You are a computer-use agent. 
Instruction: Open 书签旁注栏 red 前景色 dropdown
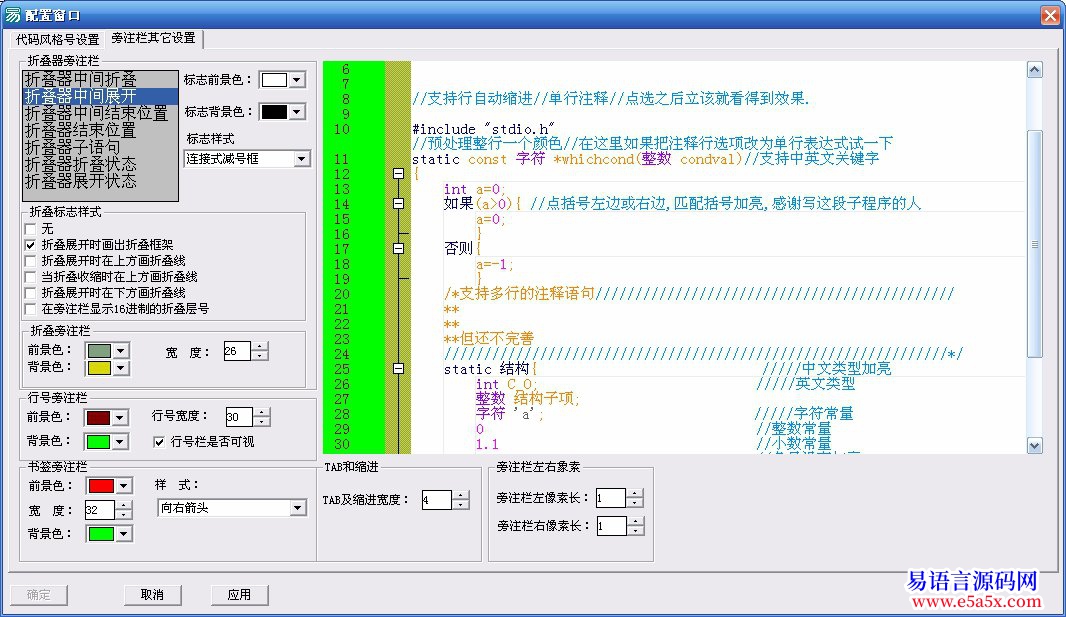coord(123,486)
